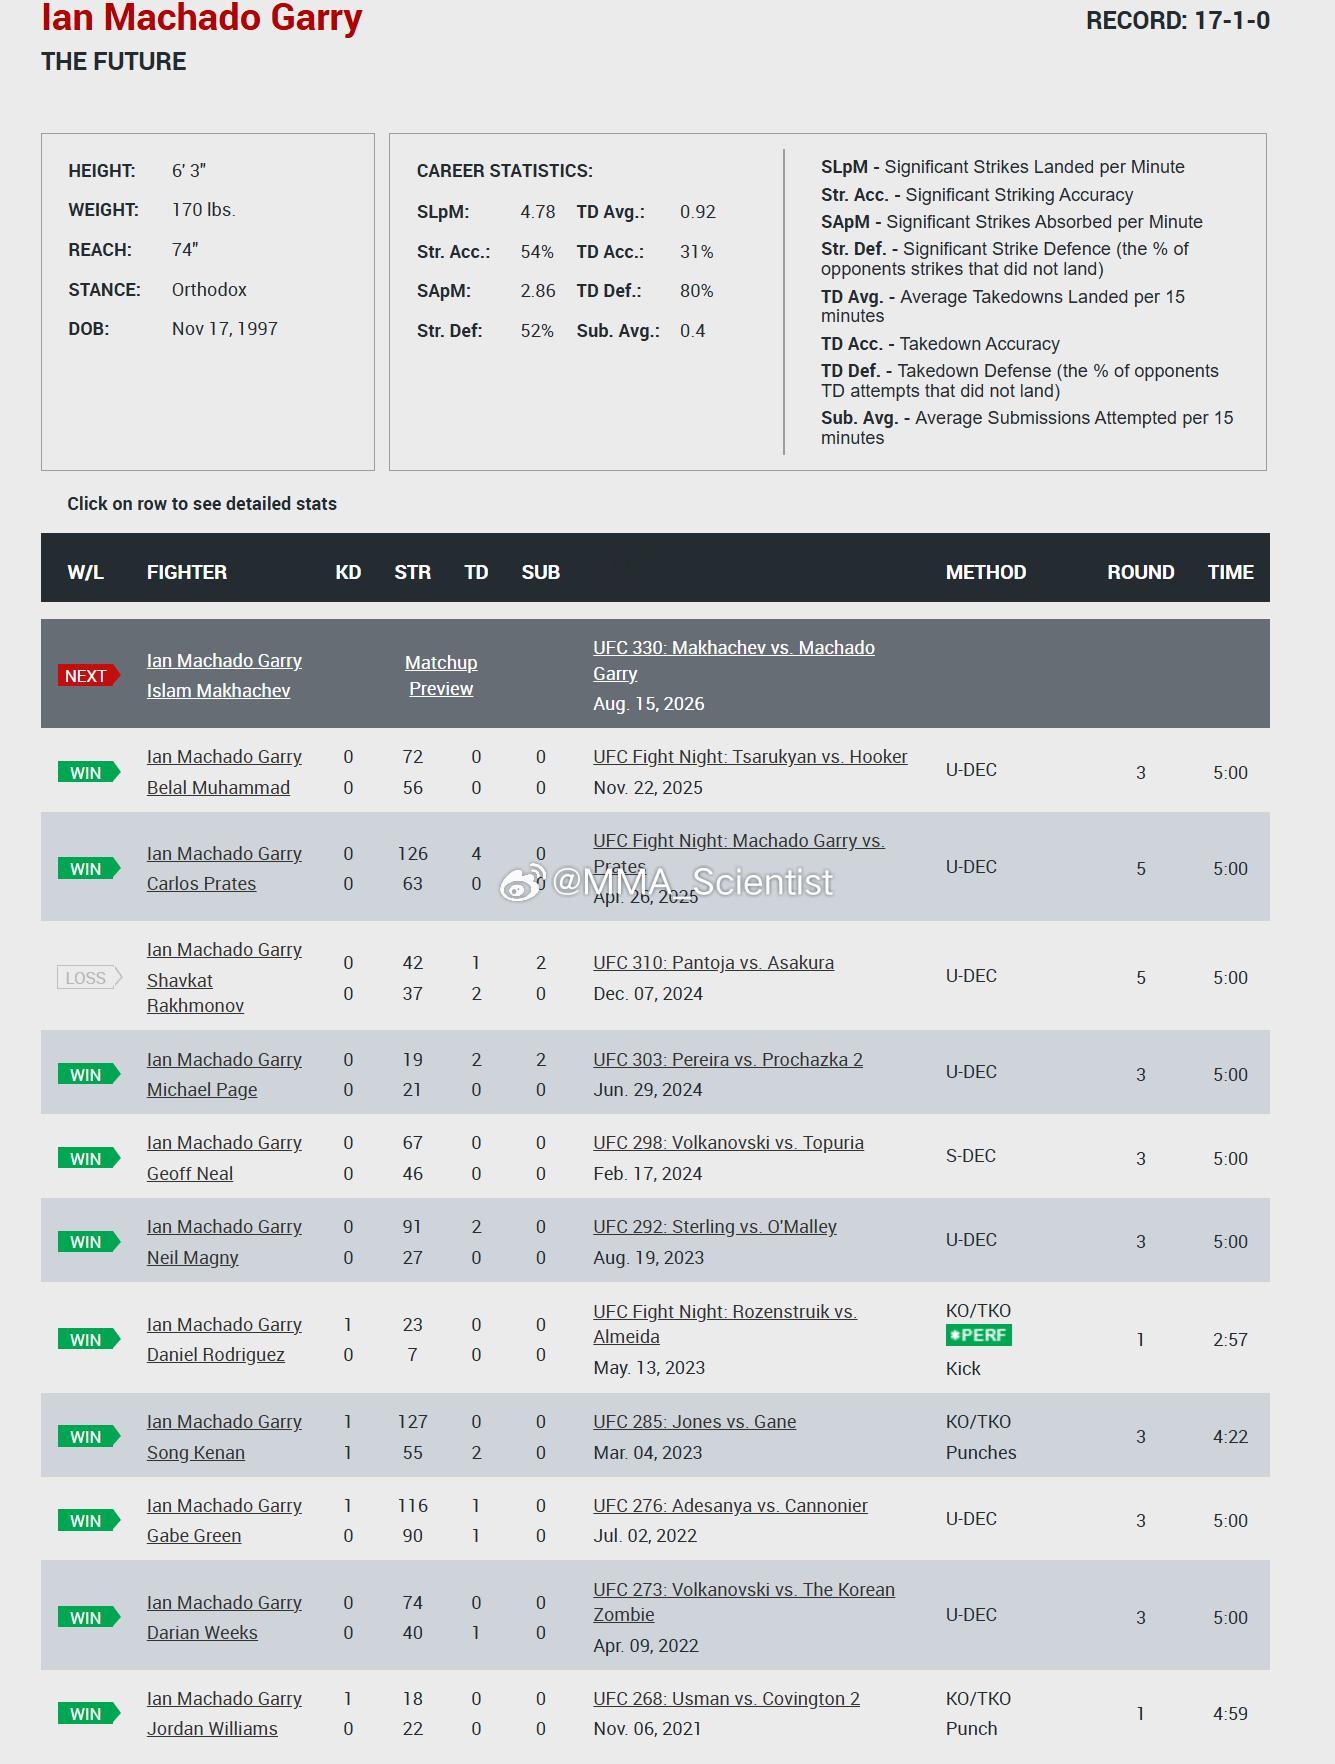Open Islam Makhachev's fighter page
The height and width of the screenshot is (1764, 1335).
pos(218,690)
